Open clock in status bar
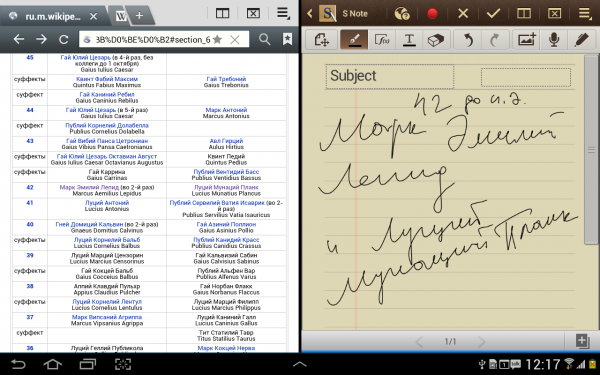The height and width of the screenshot is (375, 600). point(543,364)
